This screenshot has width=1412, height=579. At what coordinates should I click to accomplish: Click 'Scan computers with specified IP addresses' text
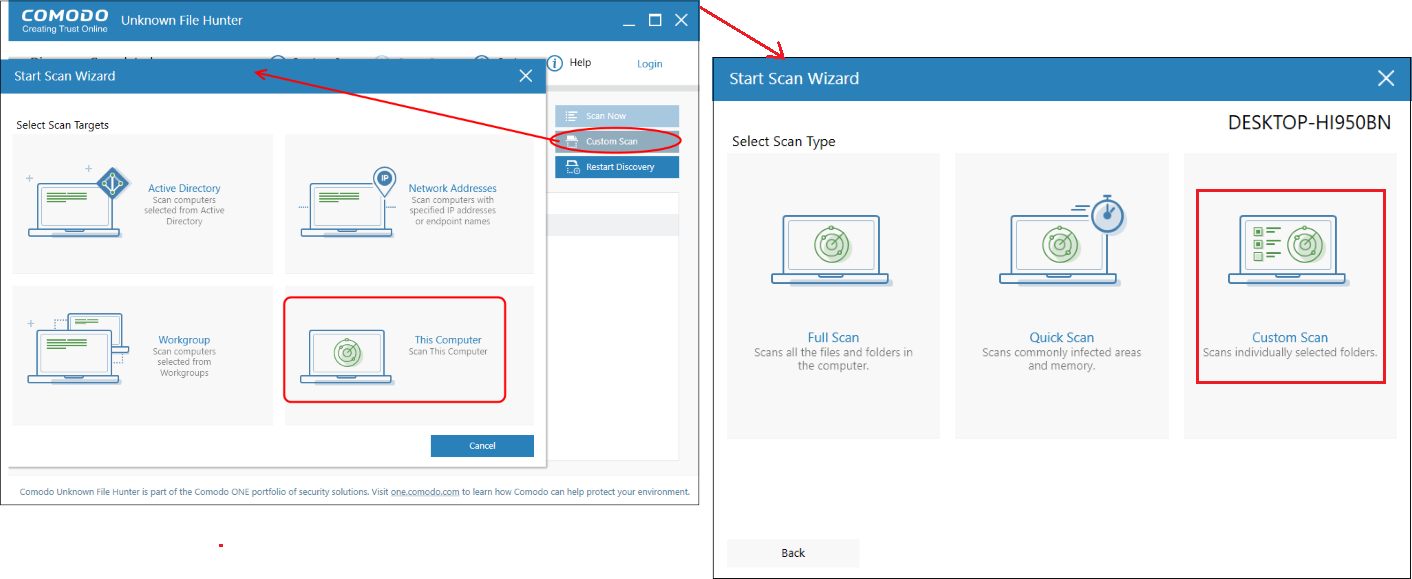coord(452,210)
